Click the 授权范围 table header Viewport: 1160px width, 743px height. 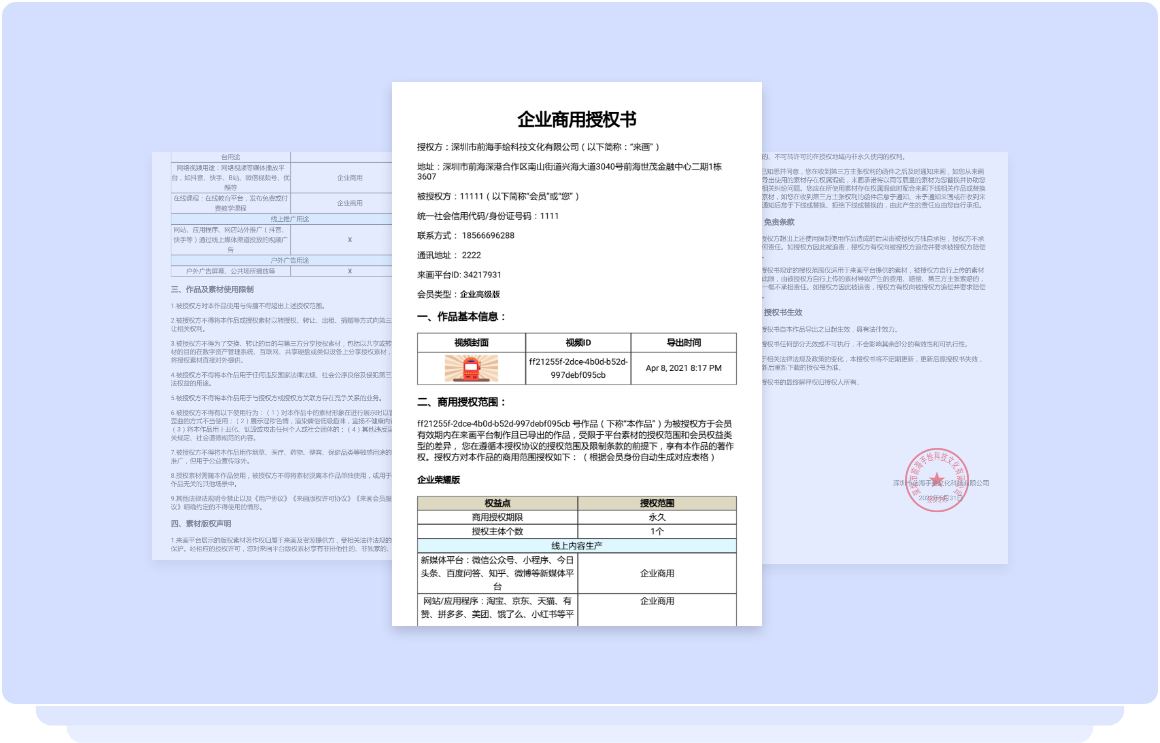[x=657, y=503]
